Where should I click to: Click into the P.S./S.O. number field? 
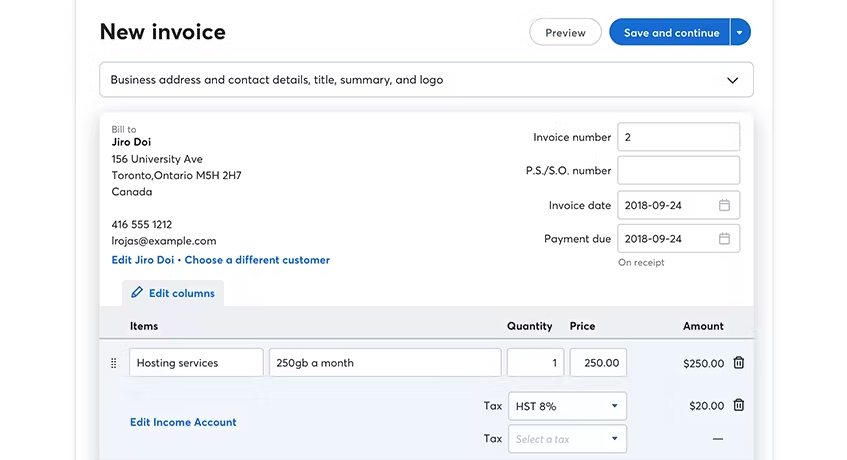(x=678, y=171)
